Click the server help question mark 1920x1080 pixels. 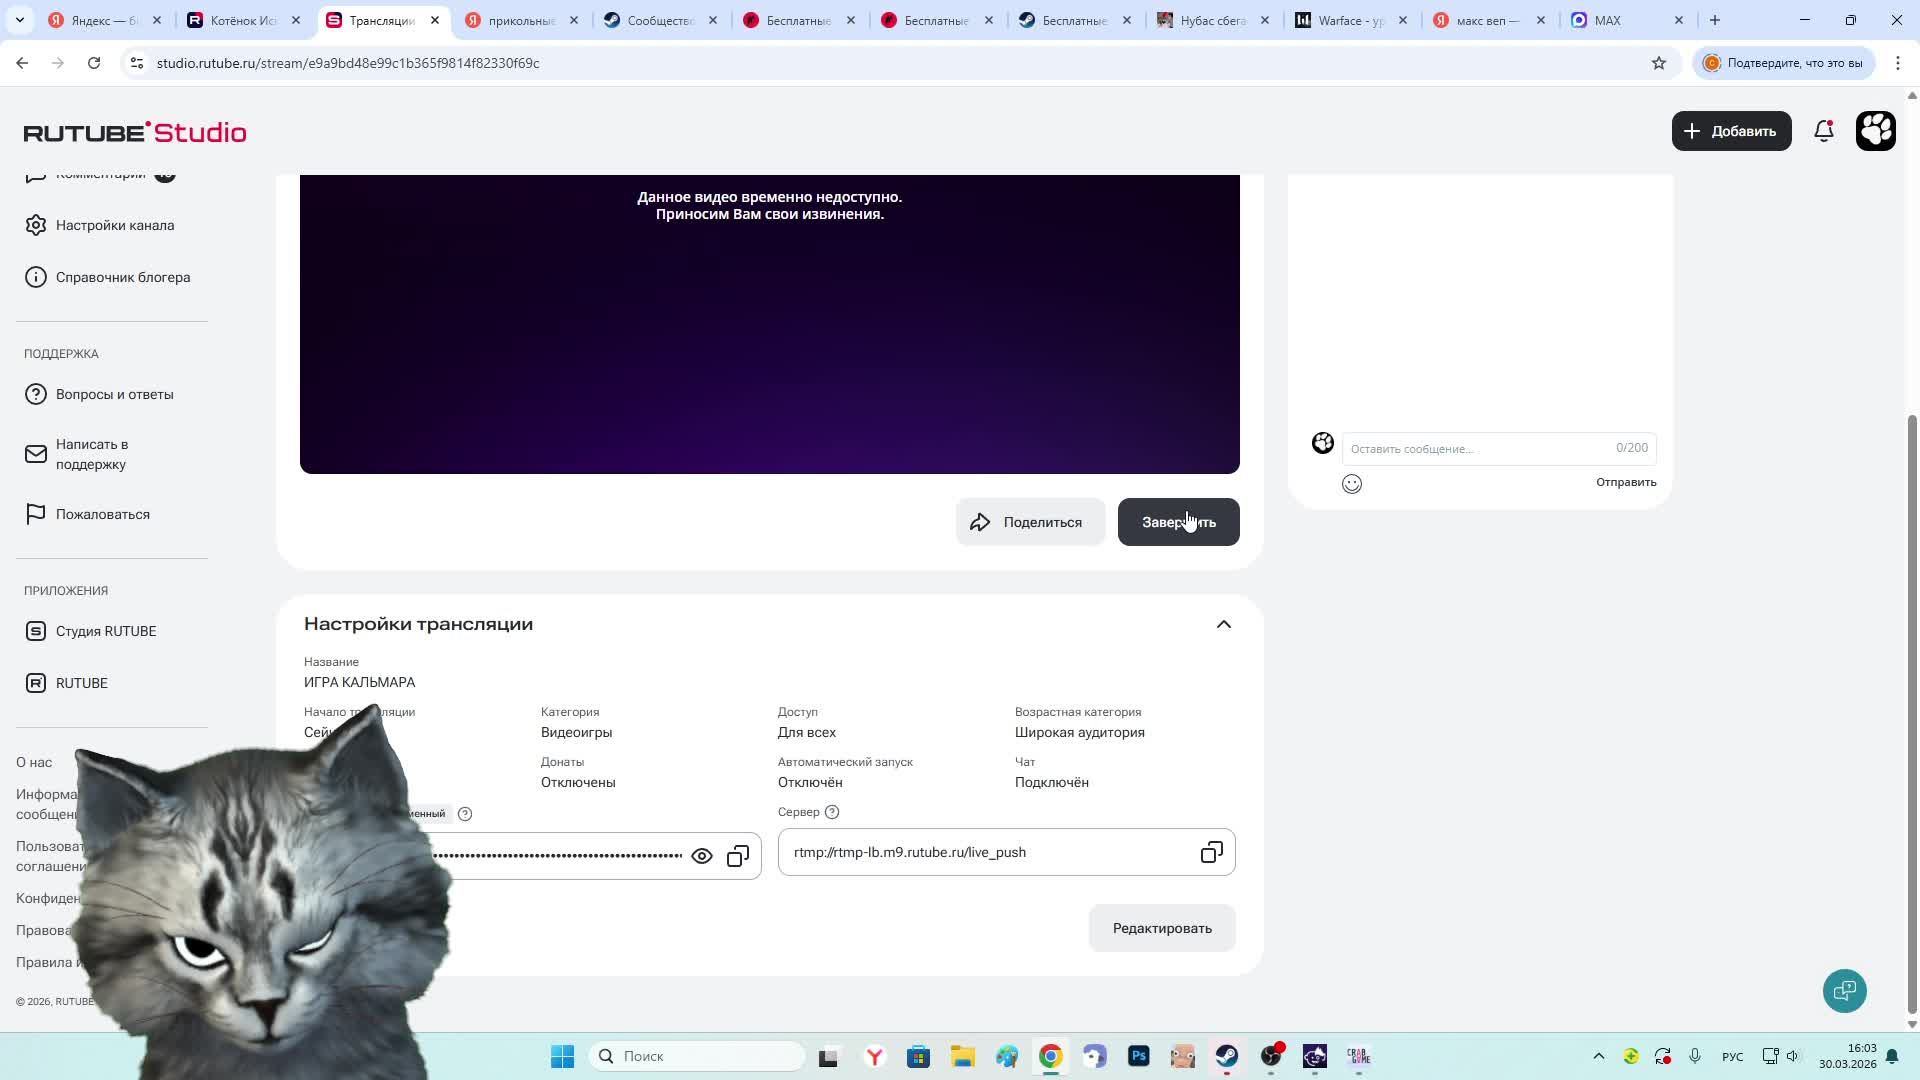click(832, 812)
